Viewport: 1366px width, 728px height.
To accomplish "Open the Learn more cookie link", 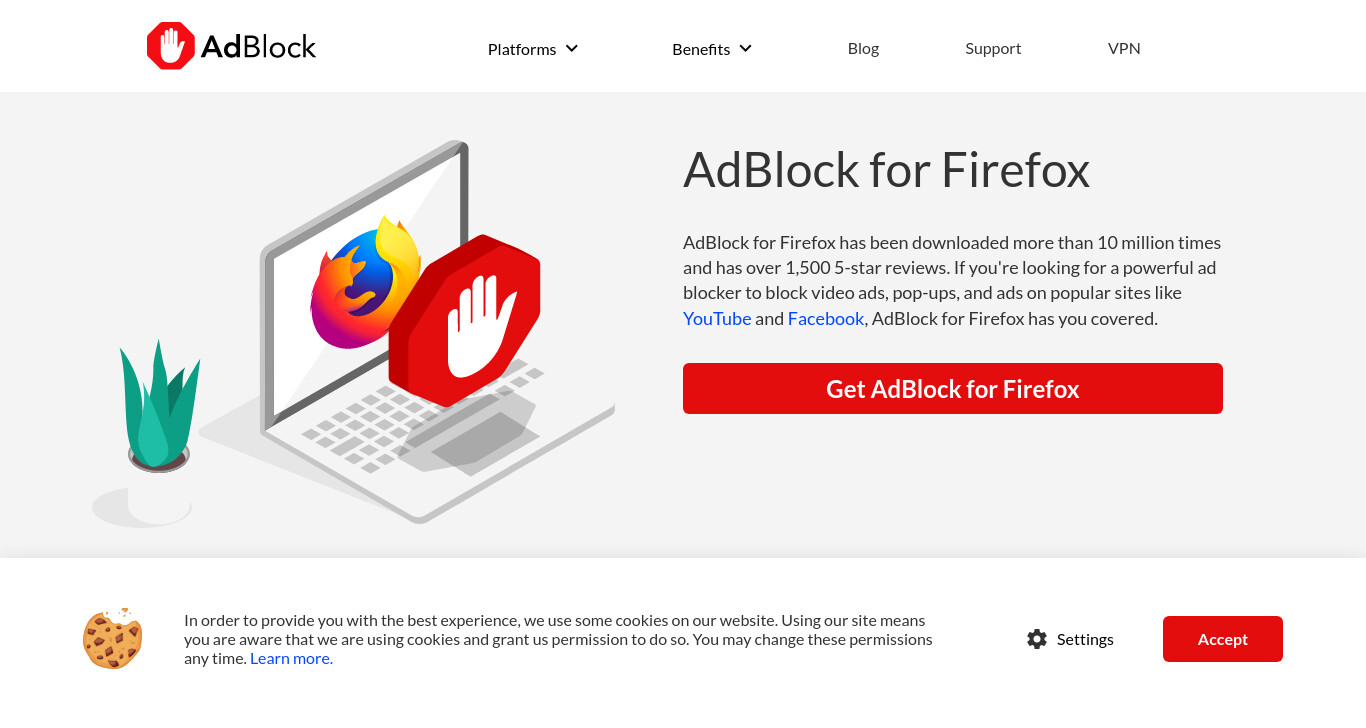I will point(291,658).
